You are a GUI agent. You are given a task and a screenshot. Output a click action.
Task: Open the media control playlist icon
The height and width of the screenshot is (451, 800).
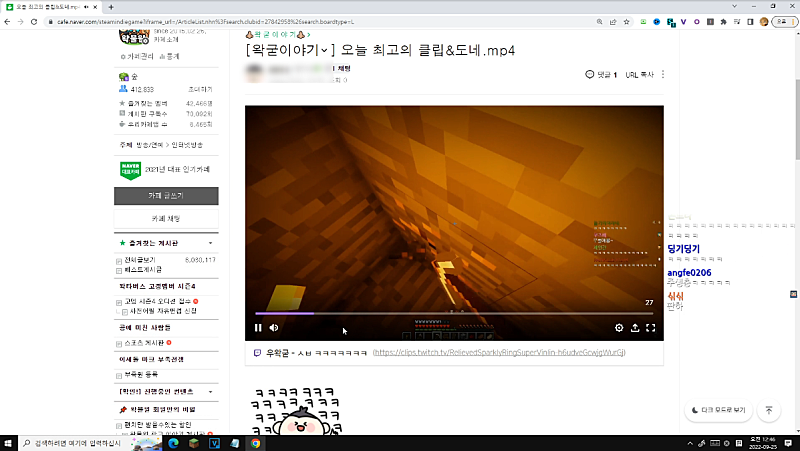737,22
